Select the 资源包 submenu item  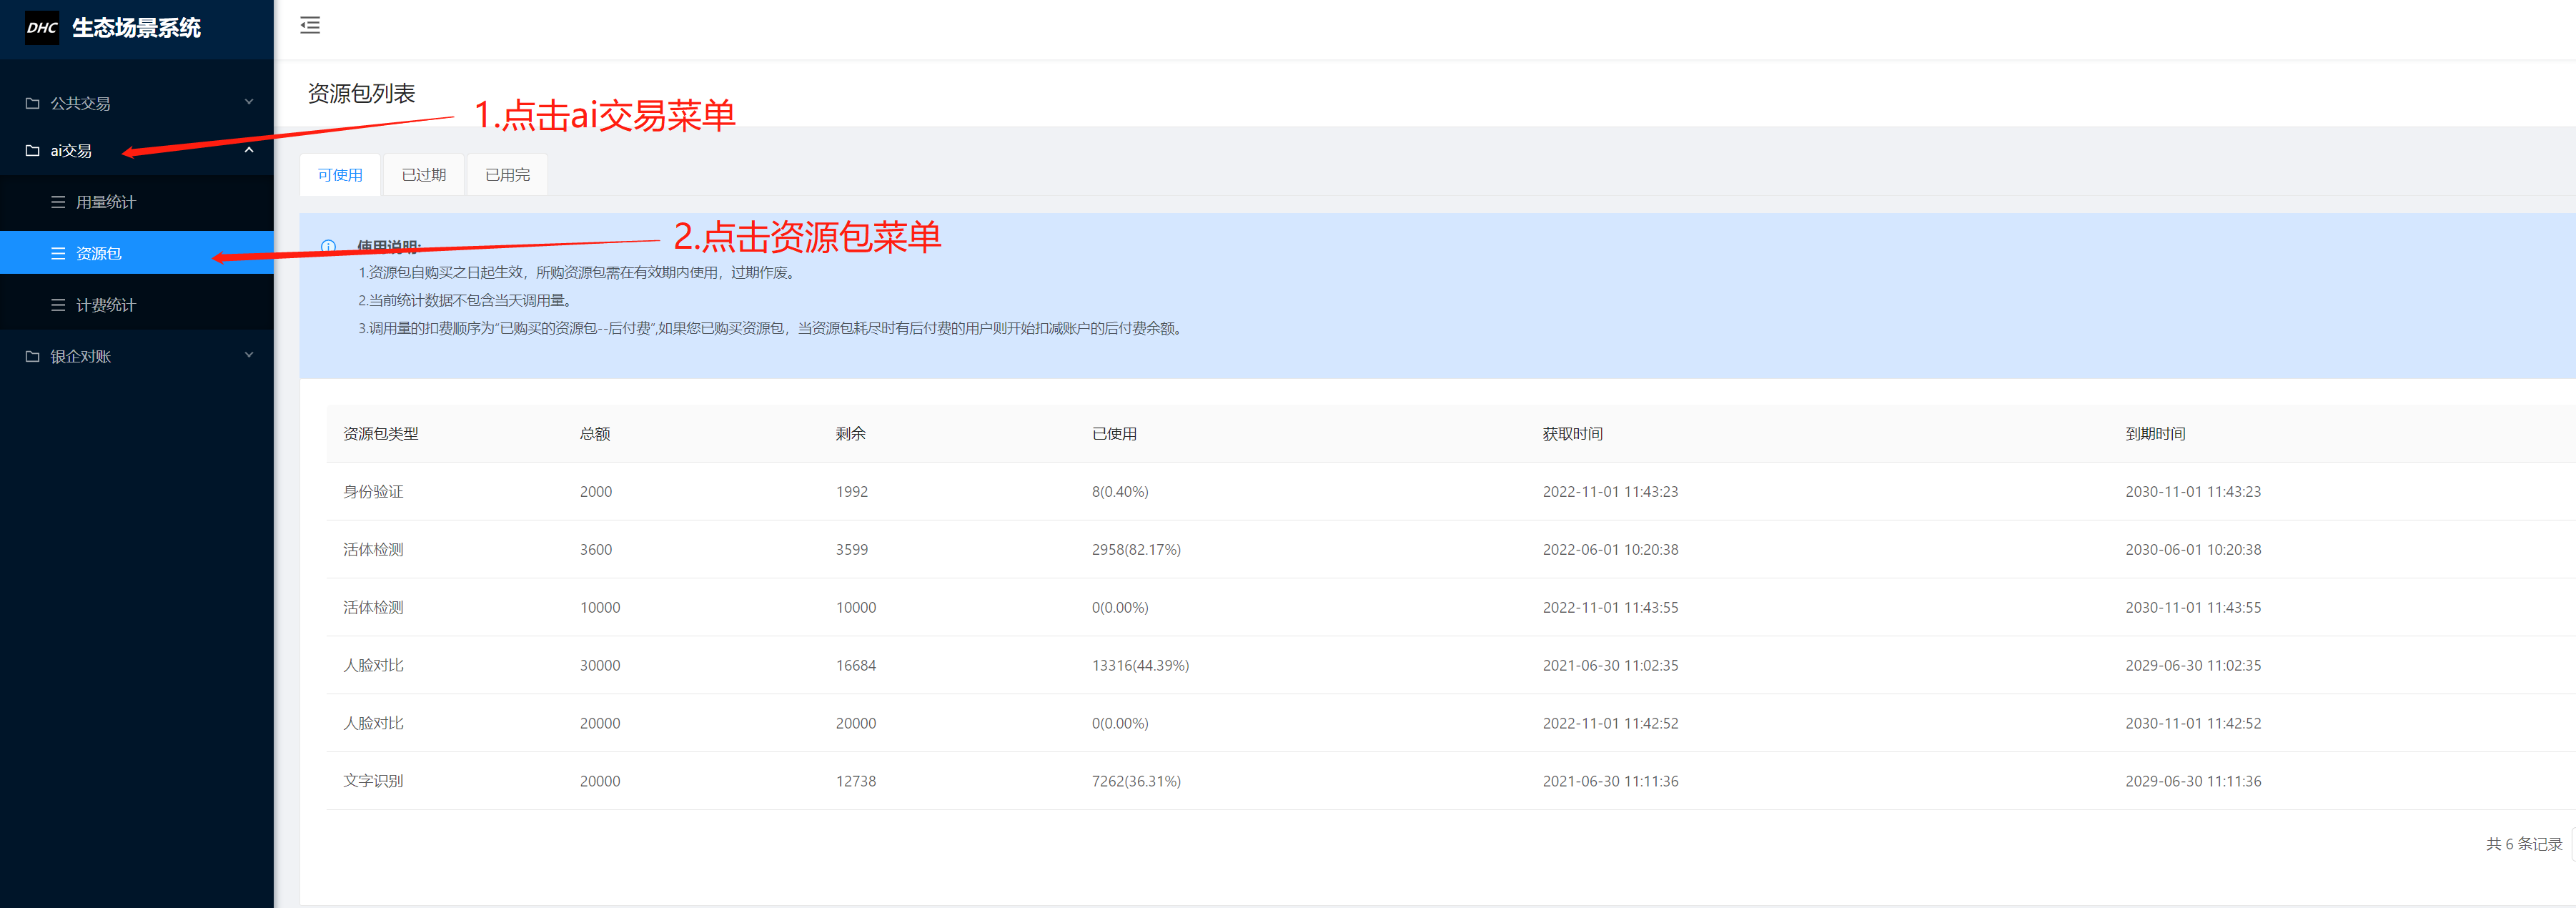point(137,253)
